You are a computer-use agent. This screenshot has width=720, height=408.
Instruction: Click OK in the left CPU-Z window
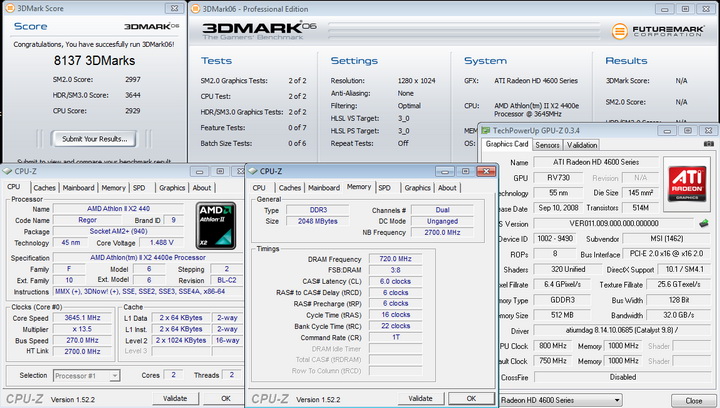click(225, 398)
